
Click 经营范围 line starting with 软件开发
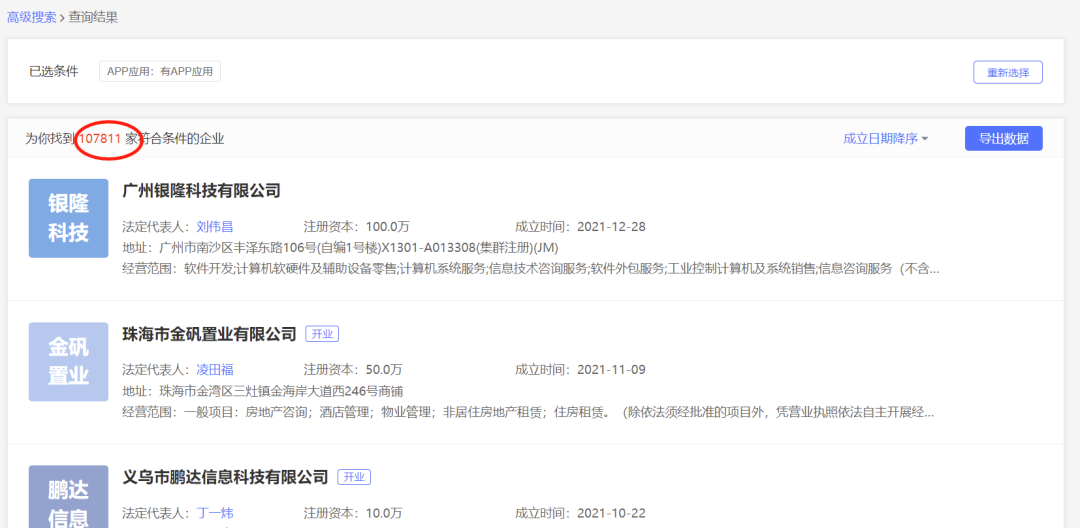[x=530, y=268]
